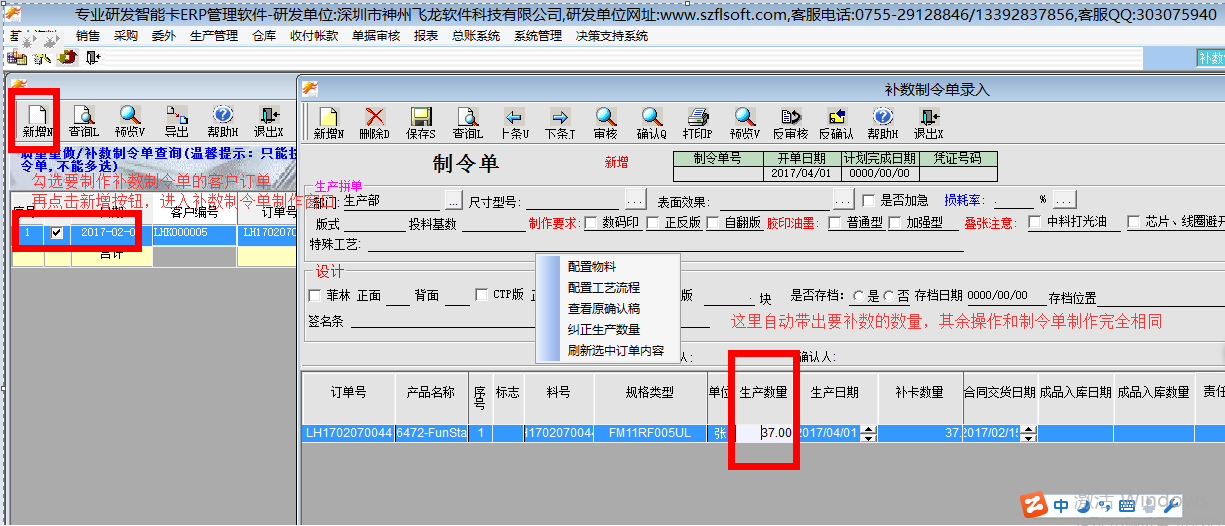This screenshot has width=1225, height=526.
Task: Click spec cell FM11RF005UL
Action: pos(650,433)
